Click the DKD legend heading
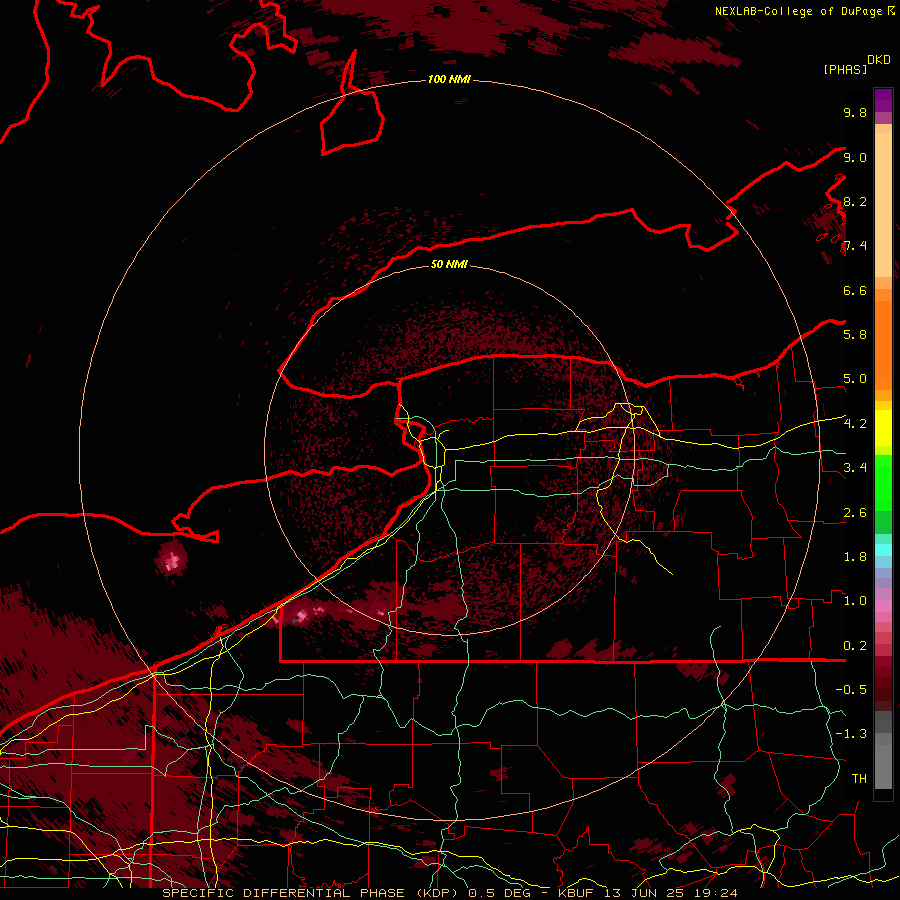Viewport: 900px width, 900px height. click(879, 60)
